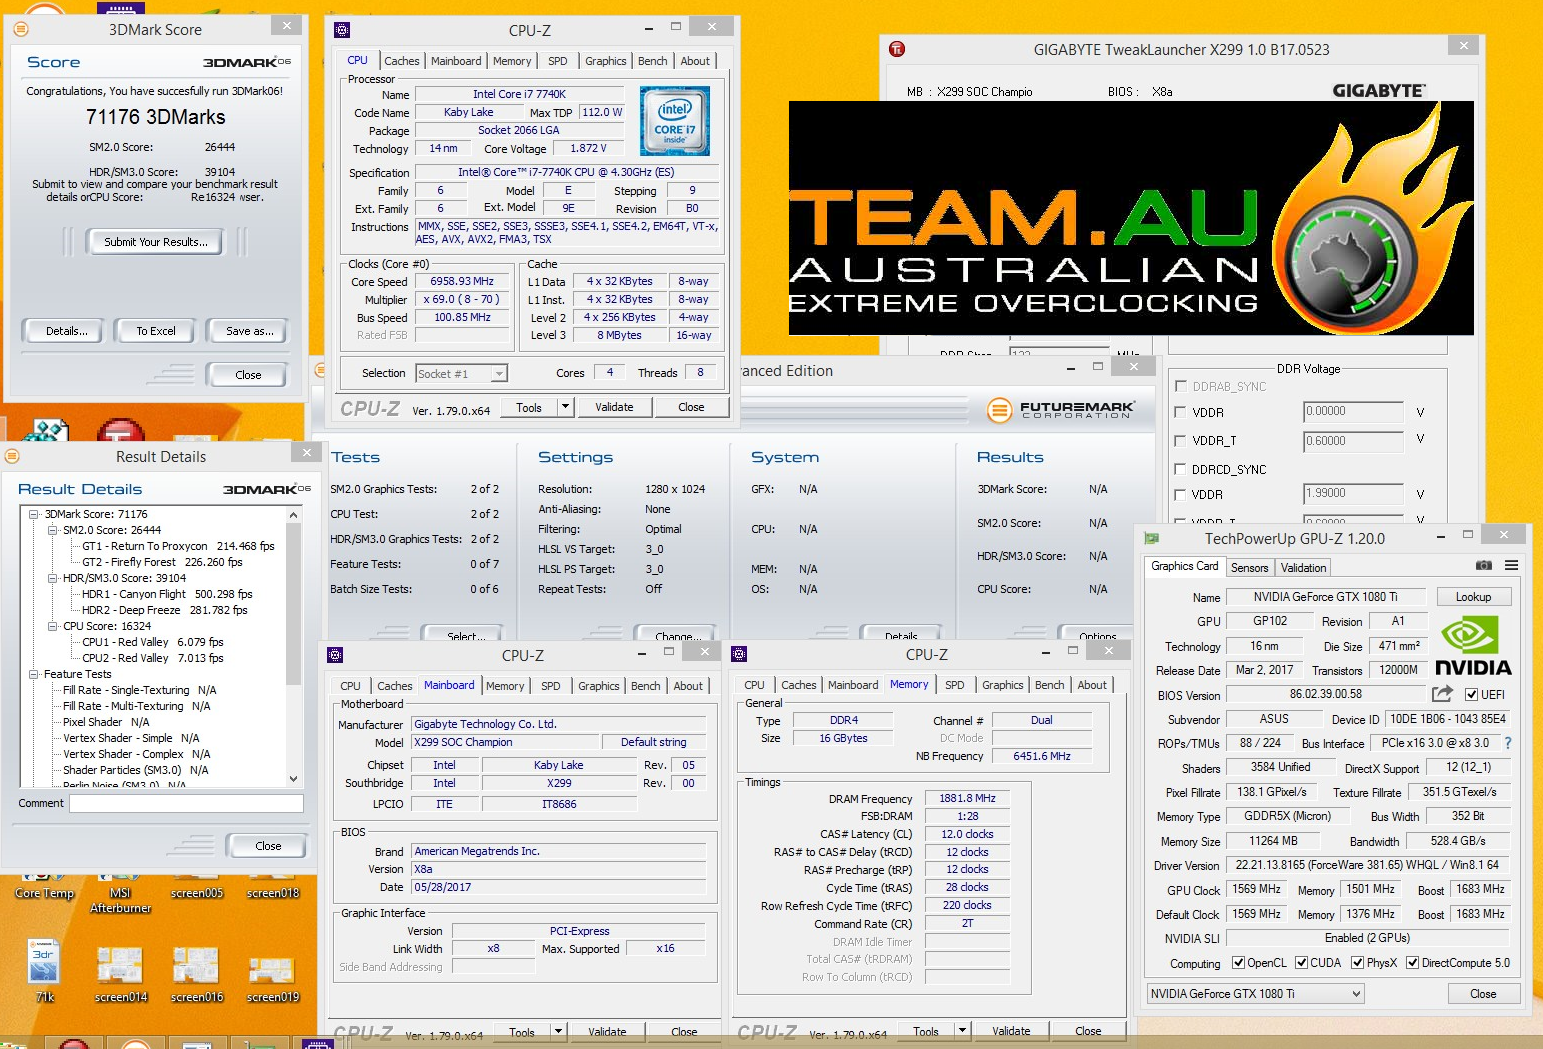Click the GIGABYTE TweakLauncher title bar icon
The image size is (1543, 1049).
[x=896, y=49]
